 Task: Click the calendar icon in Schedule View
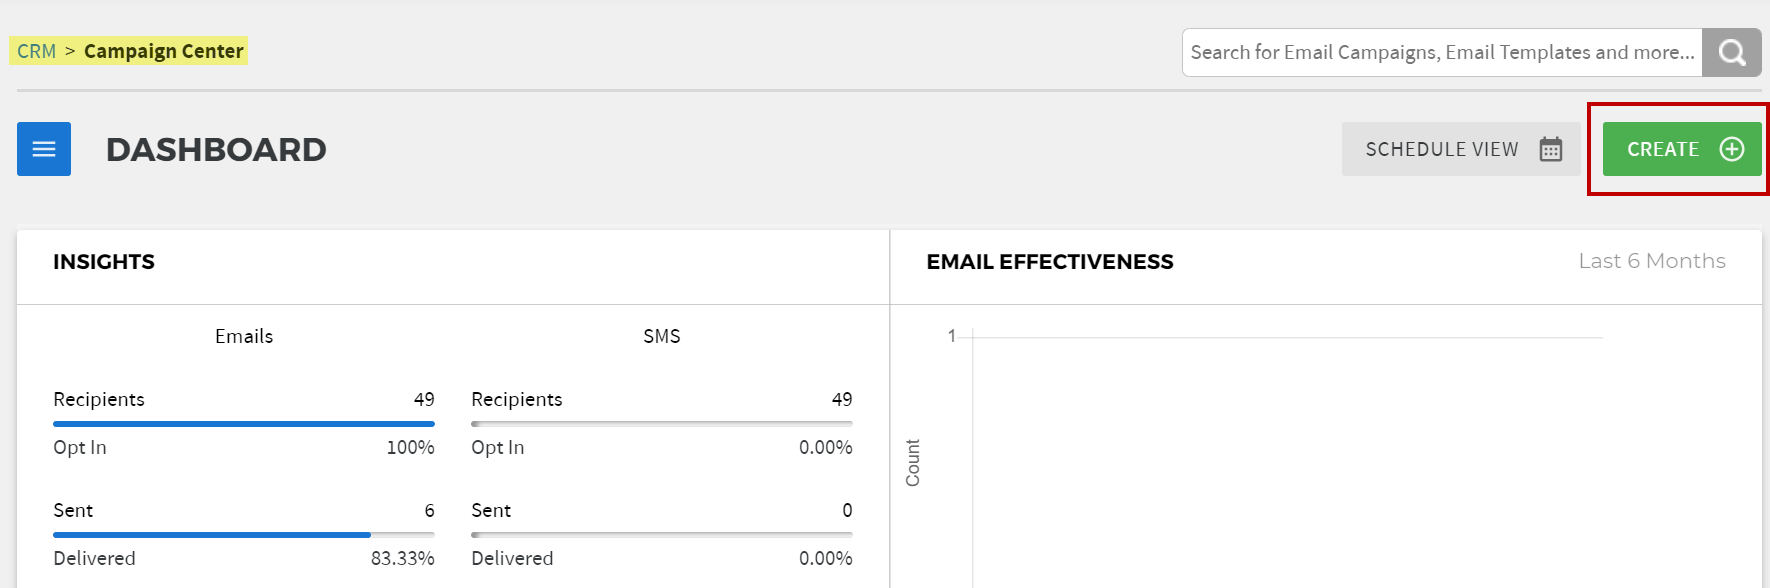pos(1551,149)
